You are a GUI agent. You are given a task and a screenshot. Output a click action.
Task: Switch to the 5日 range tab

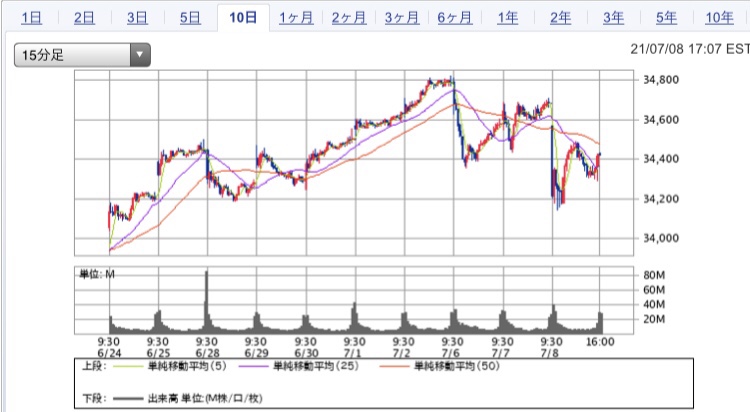tap(190, 18)
